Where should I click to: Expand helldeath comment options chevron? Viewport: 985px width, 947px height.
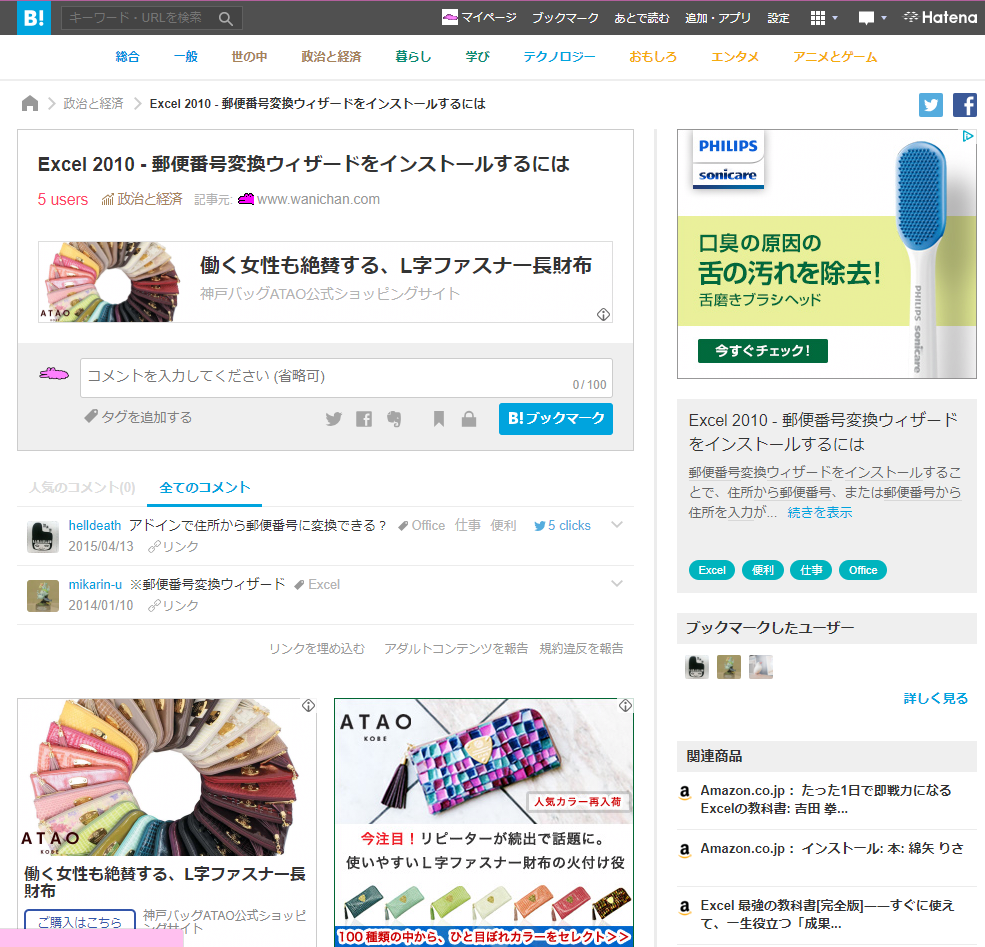617,524
